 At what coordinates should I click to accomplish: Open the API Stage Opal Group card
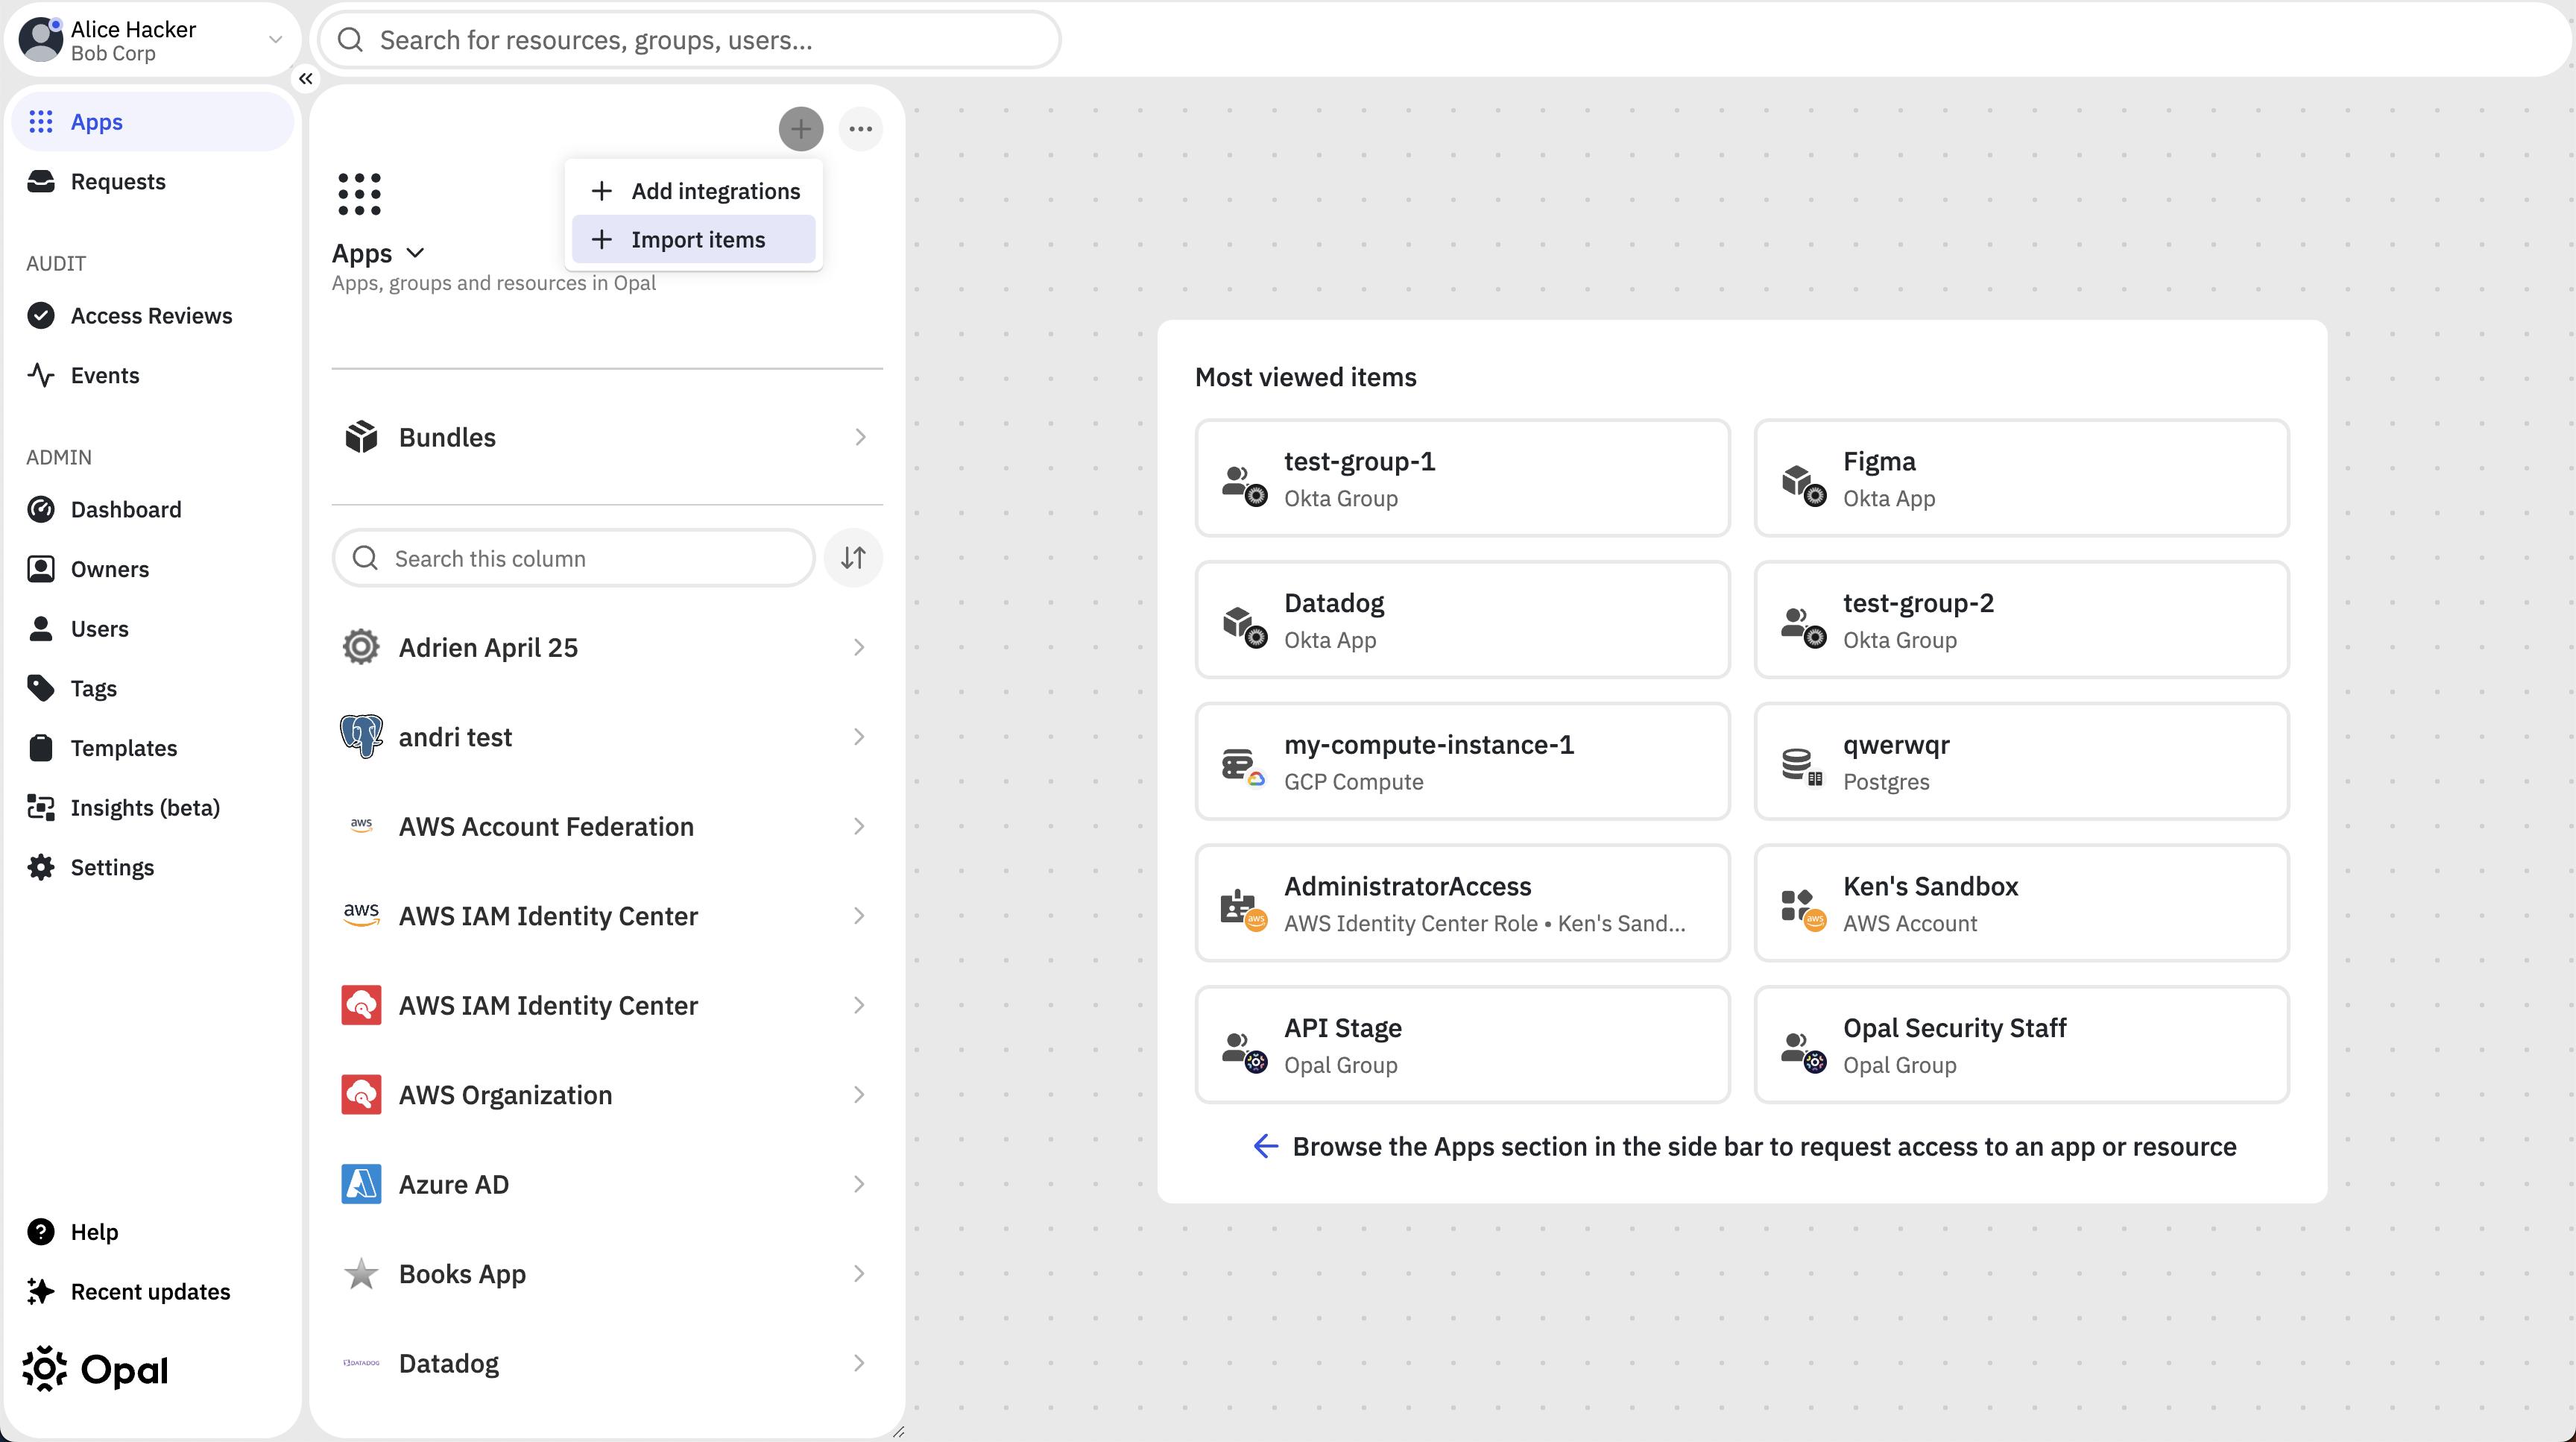pos(1463,1045)
